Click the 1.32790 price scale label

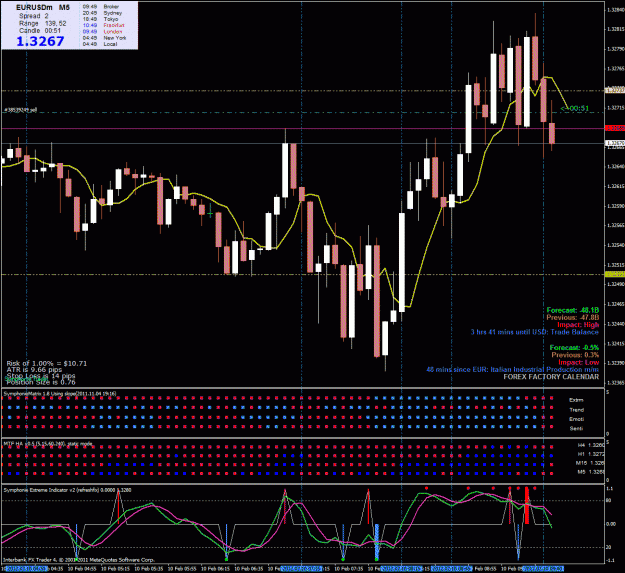pos(615,49)
